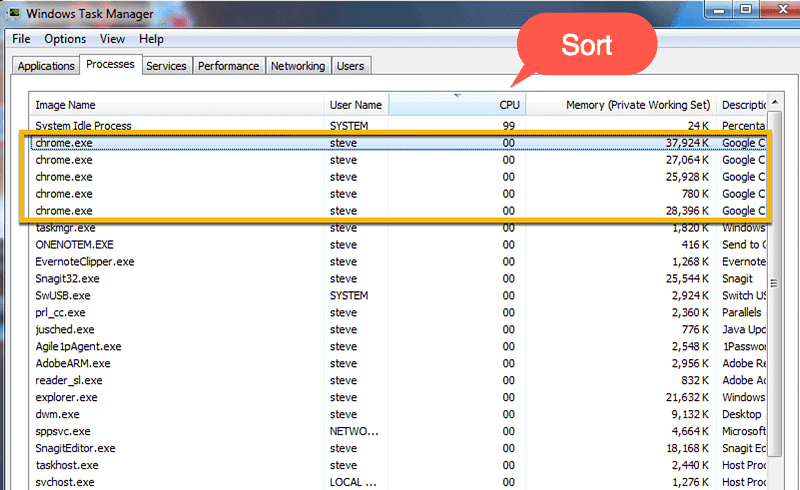Select chrome.exe using 28,396 K memory
The width and height of the screenshot is (800, 490).
point(398,210)
